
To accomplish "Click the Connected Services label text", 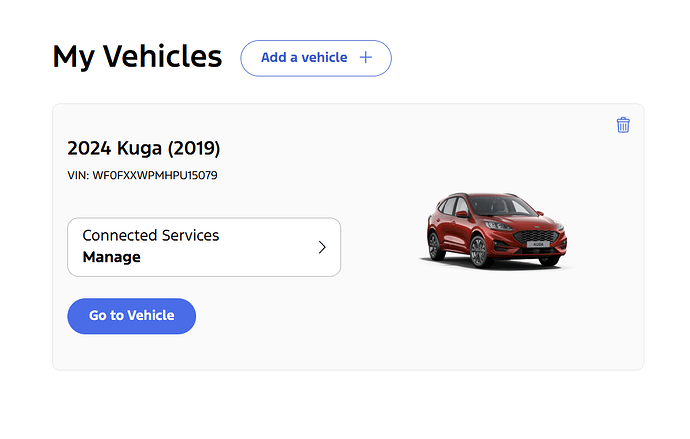I will click(x=150, y=236).
